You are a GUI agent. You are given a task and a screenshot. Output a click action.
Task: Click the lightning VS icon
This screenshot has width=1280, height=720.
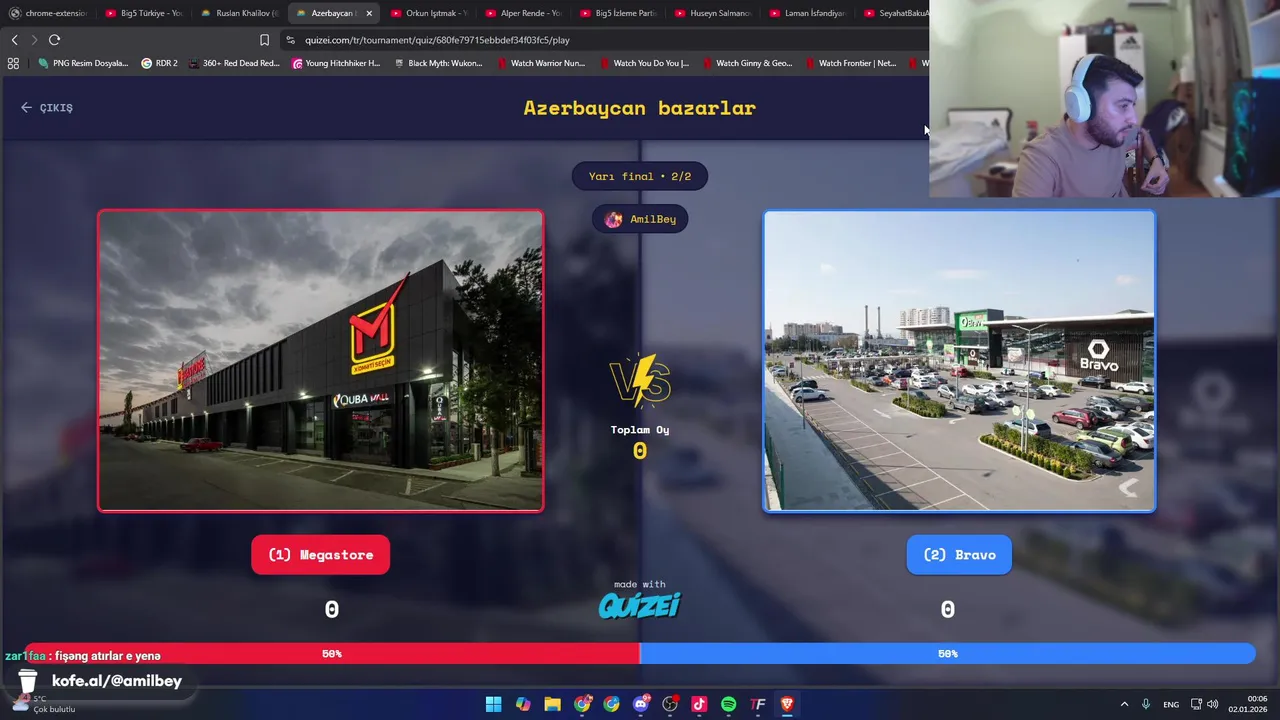click(640, 382)
